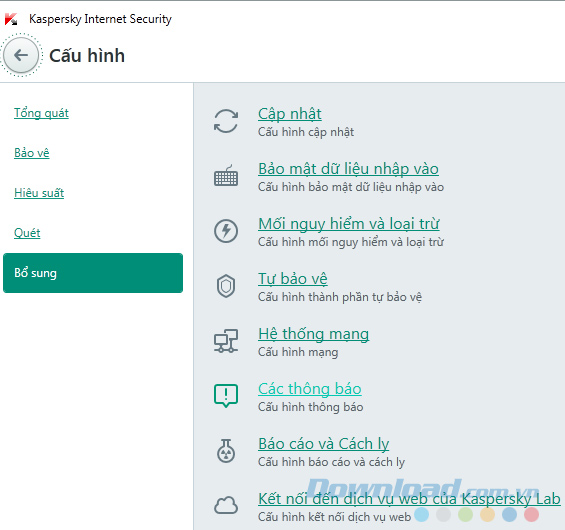
Task: Open Mối nguy hiểm và loại trừ
Action: 349,224
